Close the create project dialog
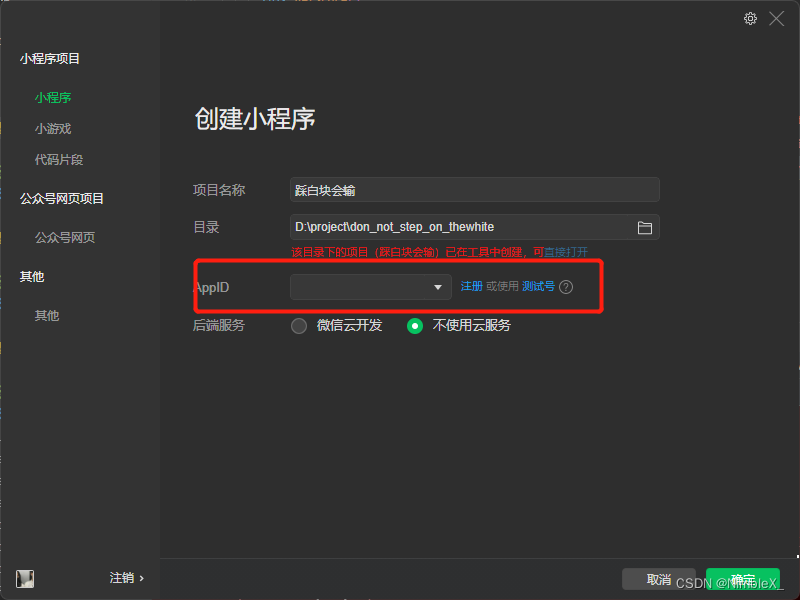800x600 pixels. [x=777, y=19]
